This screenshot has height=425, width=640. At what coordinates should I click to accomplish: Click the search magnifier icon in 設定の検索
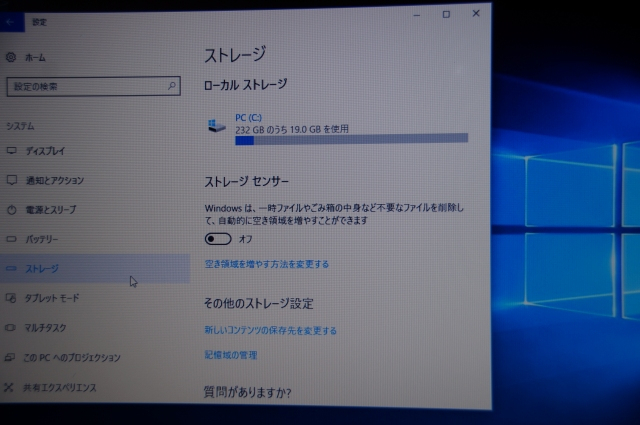[172, 86]
